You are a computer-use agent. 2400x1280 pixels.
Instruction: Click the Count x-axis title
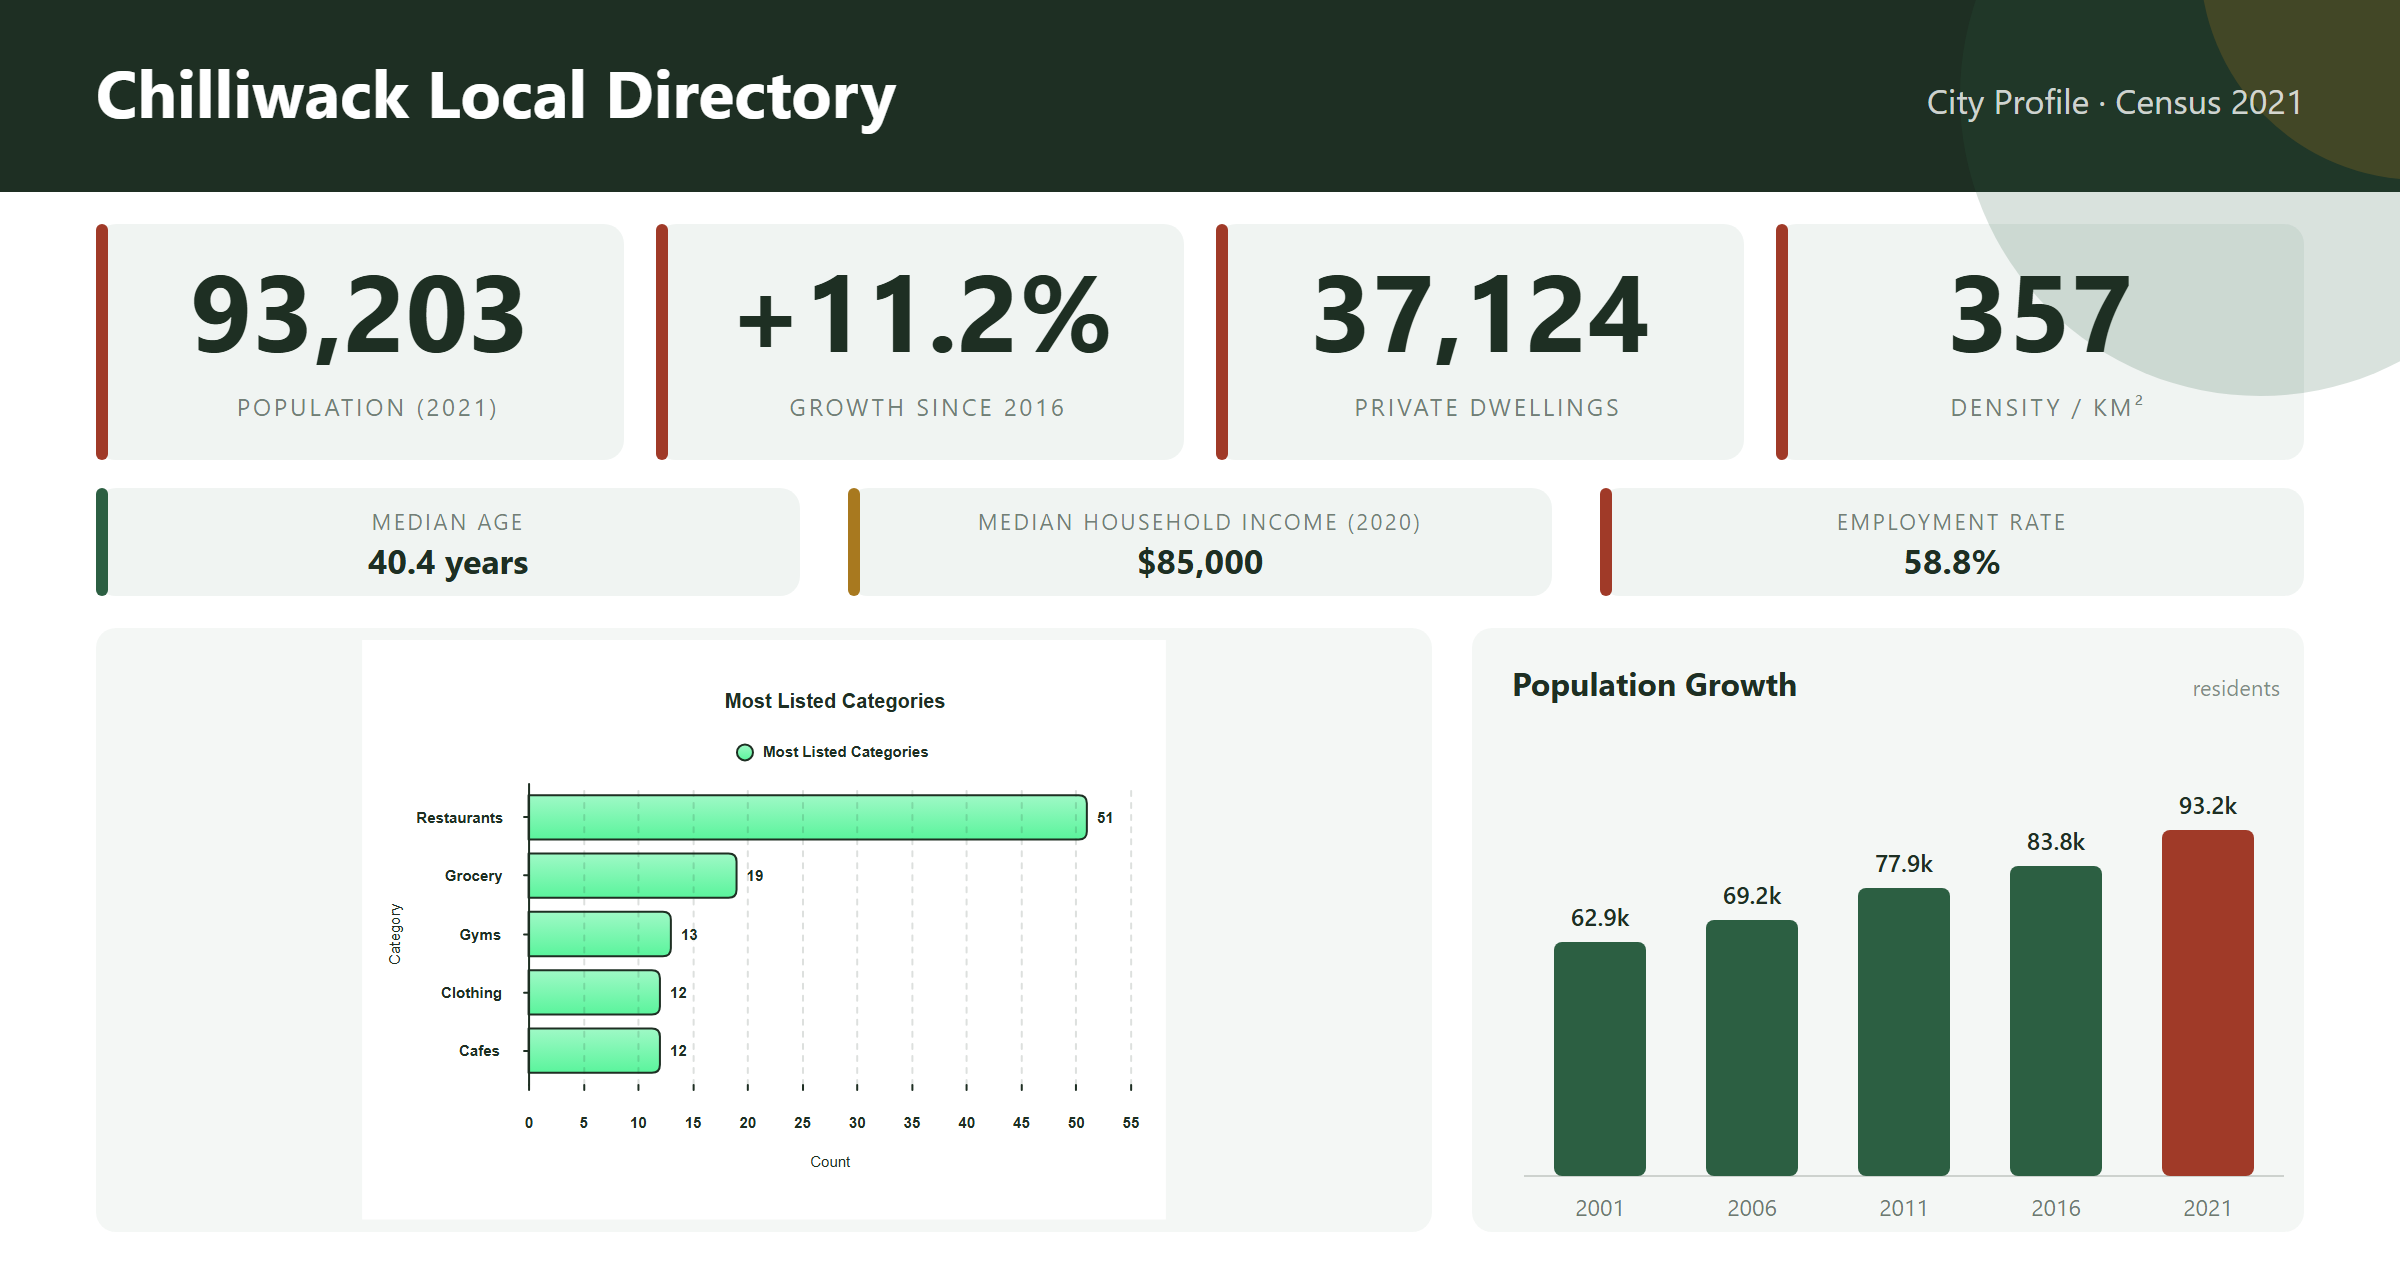(x=830, y=1162)
